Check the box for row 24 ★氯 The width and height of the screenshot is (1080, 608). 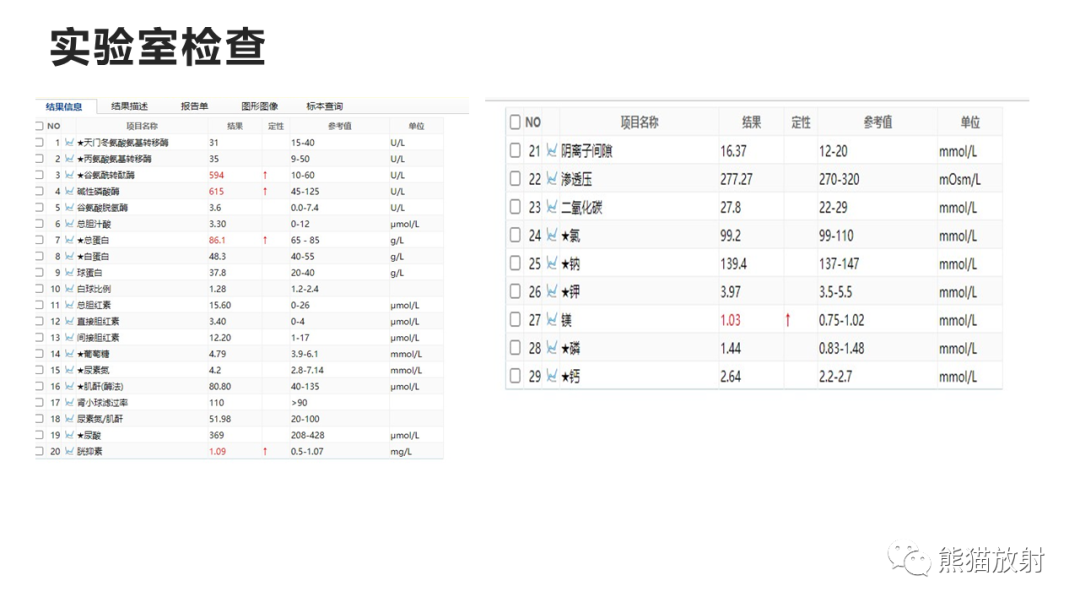pos(515,235)
